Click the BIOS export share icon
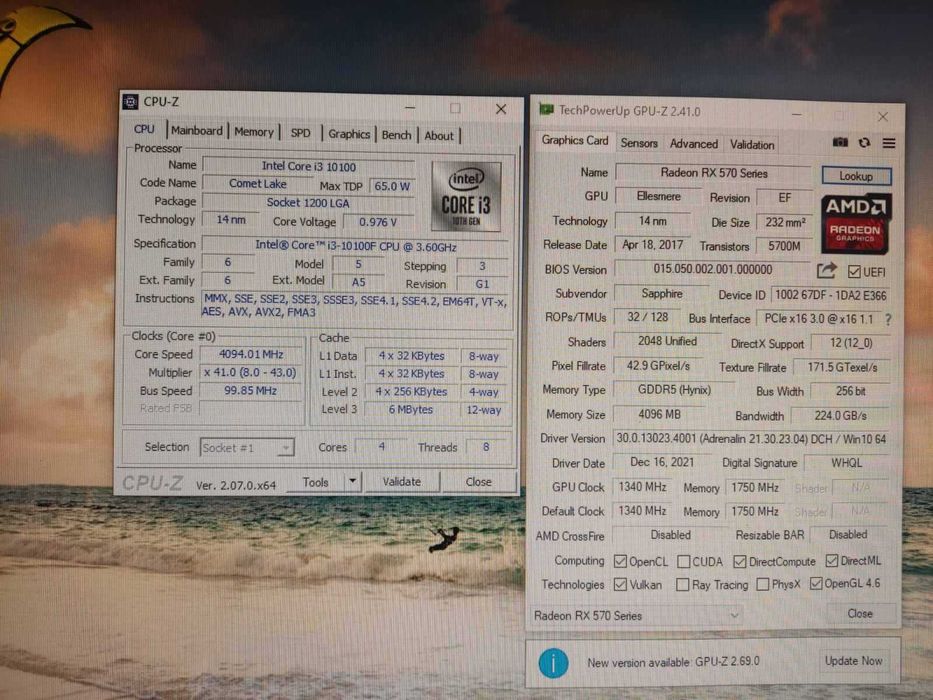 tap(826, 271)
